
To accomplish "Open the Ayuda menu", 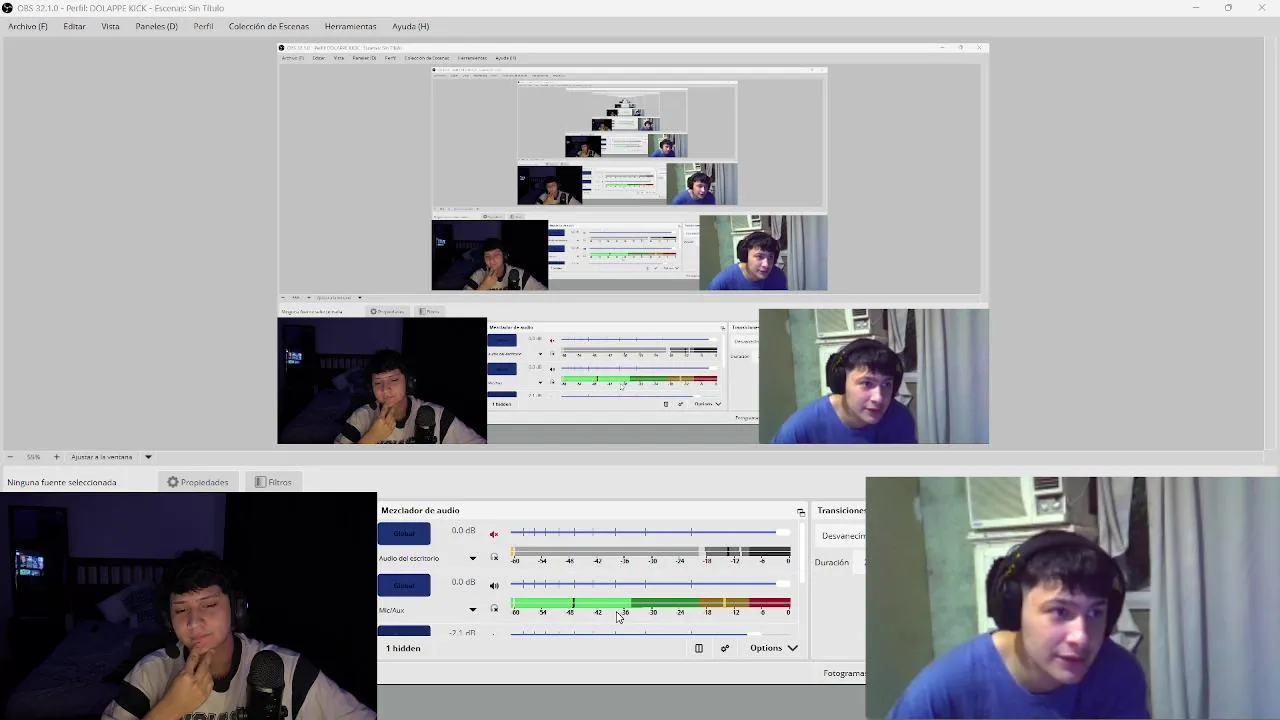I will (x=410, y=26).
